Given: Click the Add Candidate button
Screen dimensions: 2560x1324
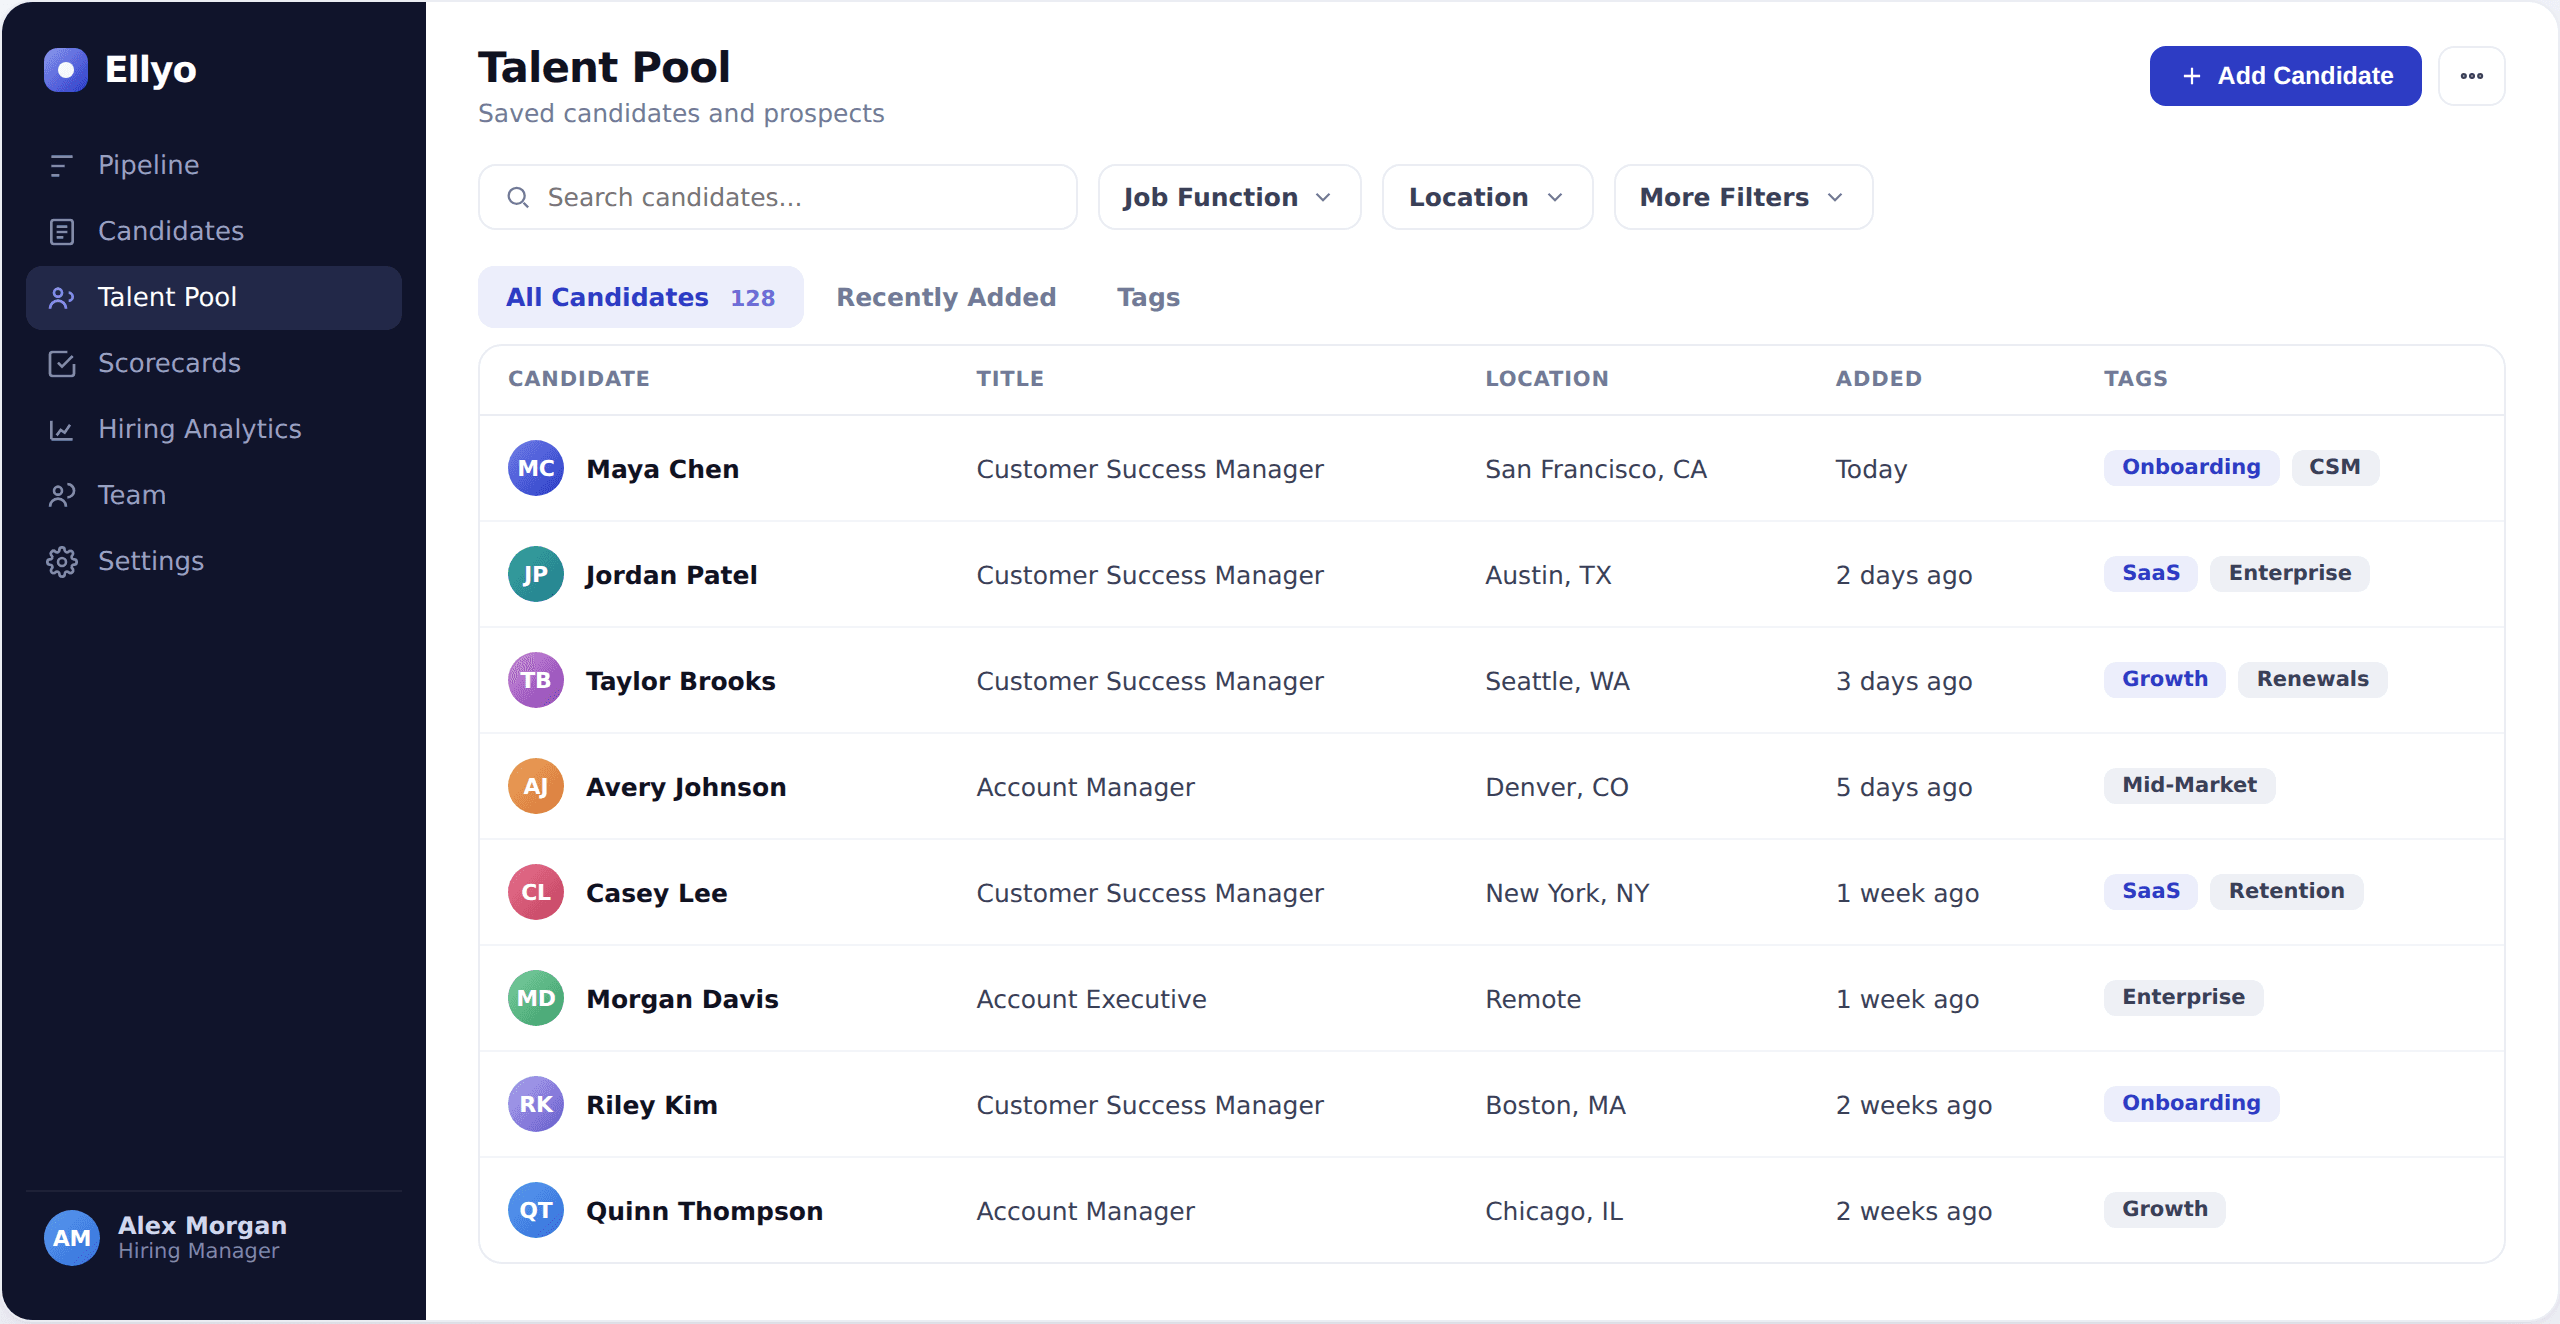Looking at the screenshot, I should coord(2285,76).
